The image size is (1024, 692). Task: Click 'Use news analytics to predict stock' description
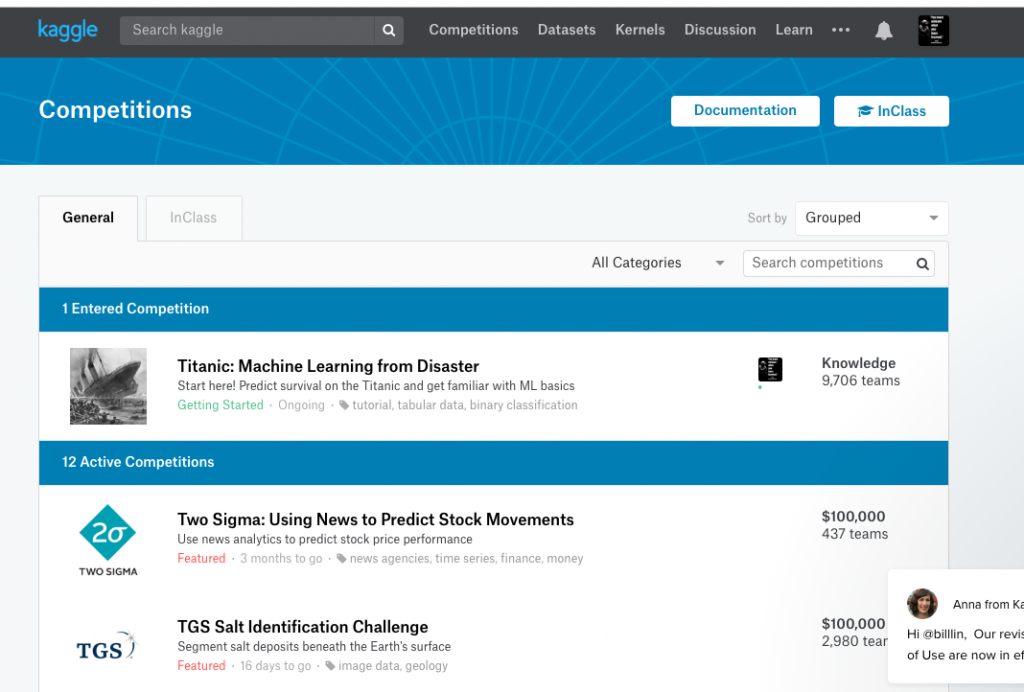[x=325, y=539]
